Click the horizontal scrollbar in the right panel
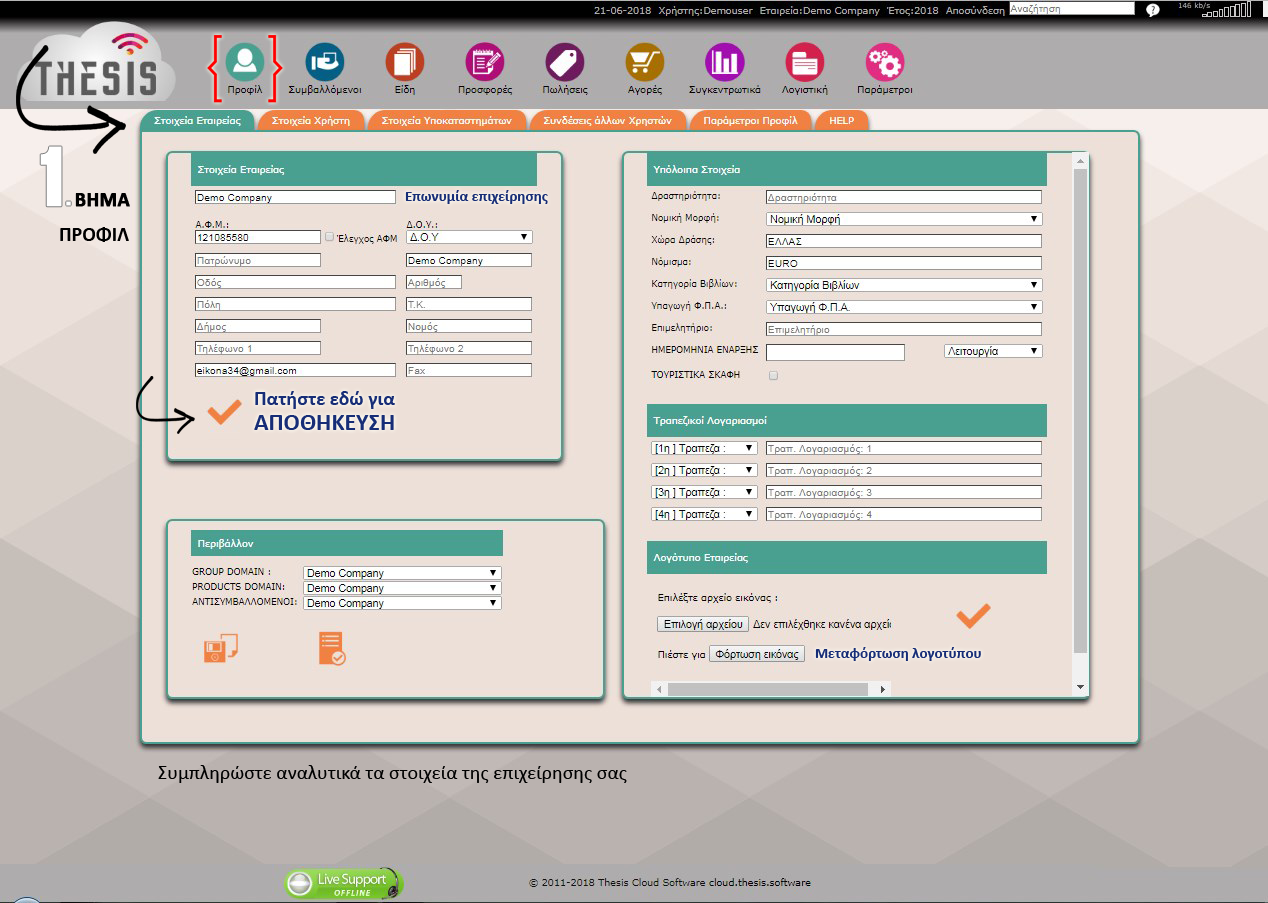This screenshot has height=903, width=1268. pyautogui.click(x=767, y=689)
